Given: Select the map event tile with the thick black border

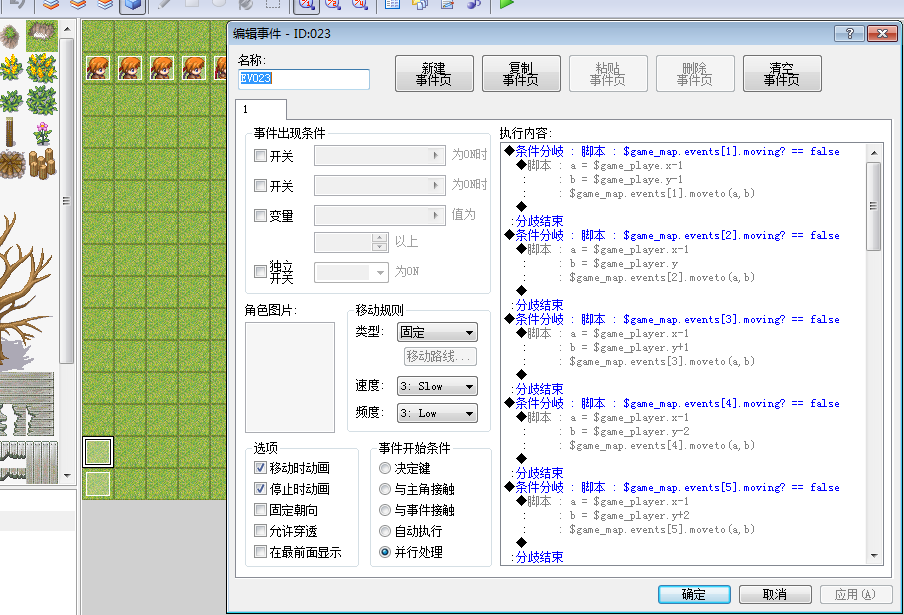Looking at the screenshot, I should point(97,451).
